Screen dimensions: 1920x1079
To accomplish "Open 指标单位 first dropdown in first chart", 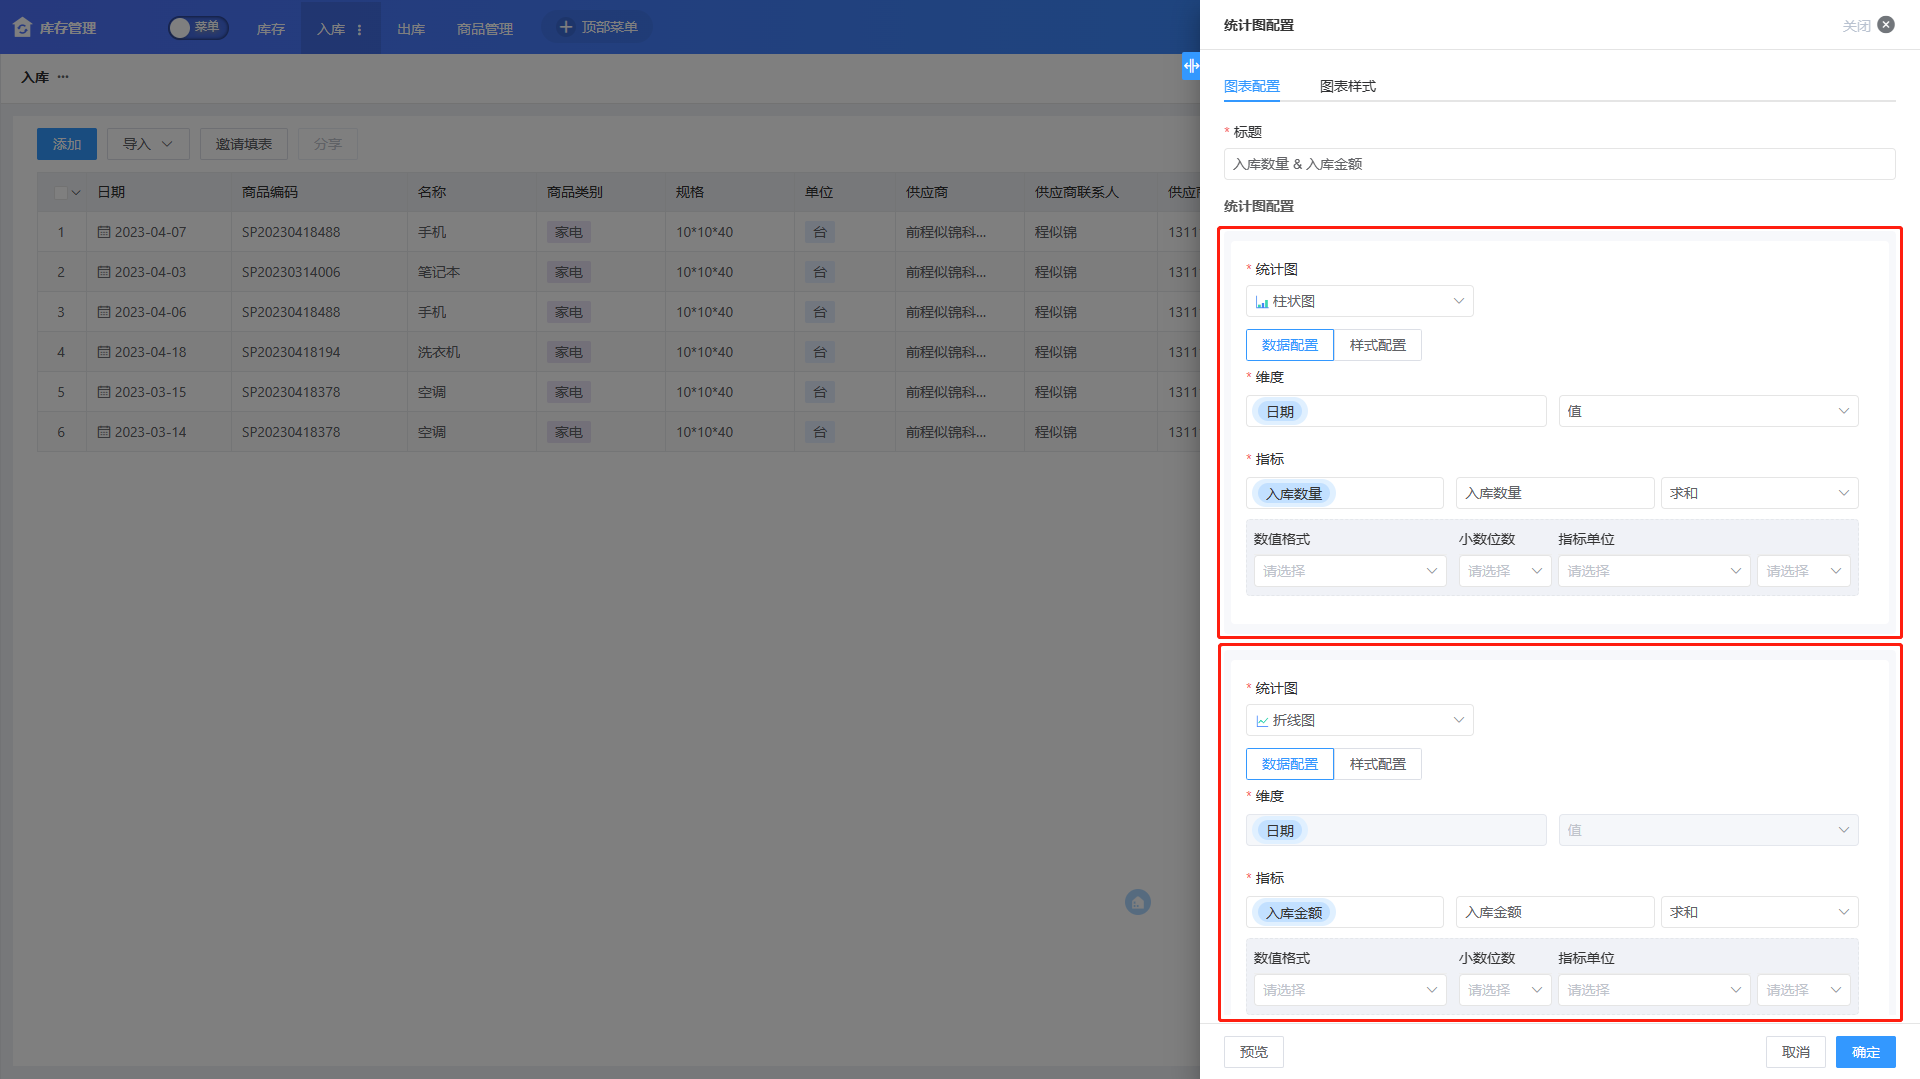I will 1654,571.
